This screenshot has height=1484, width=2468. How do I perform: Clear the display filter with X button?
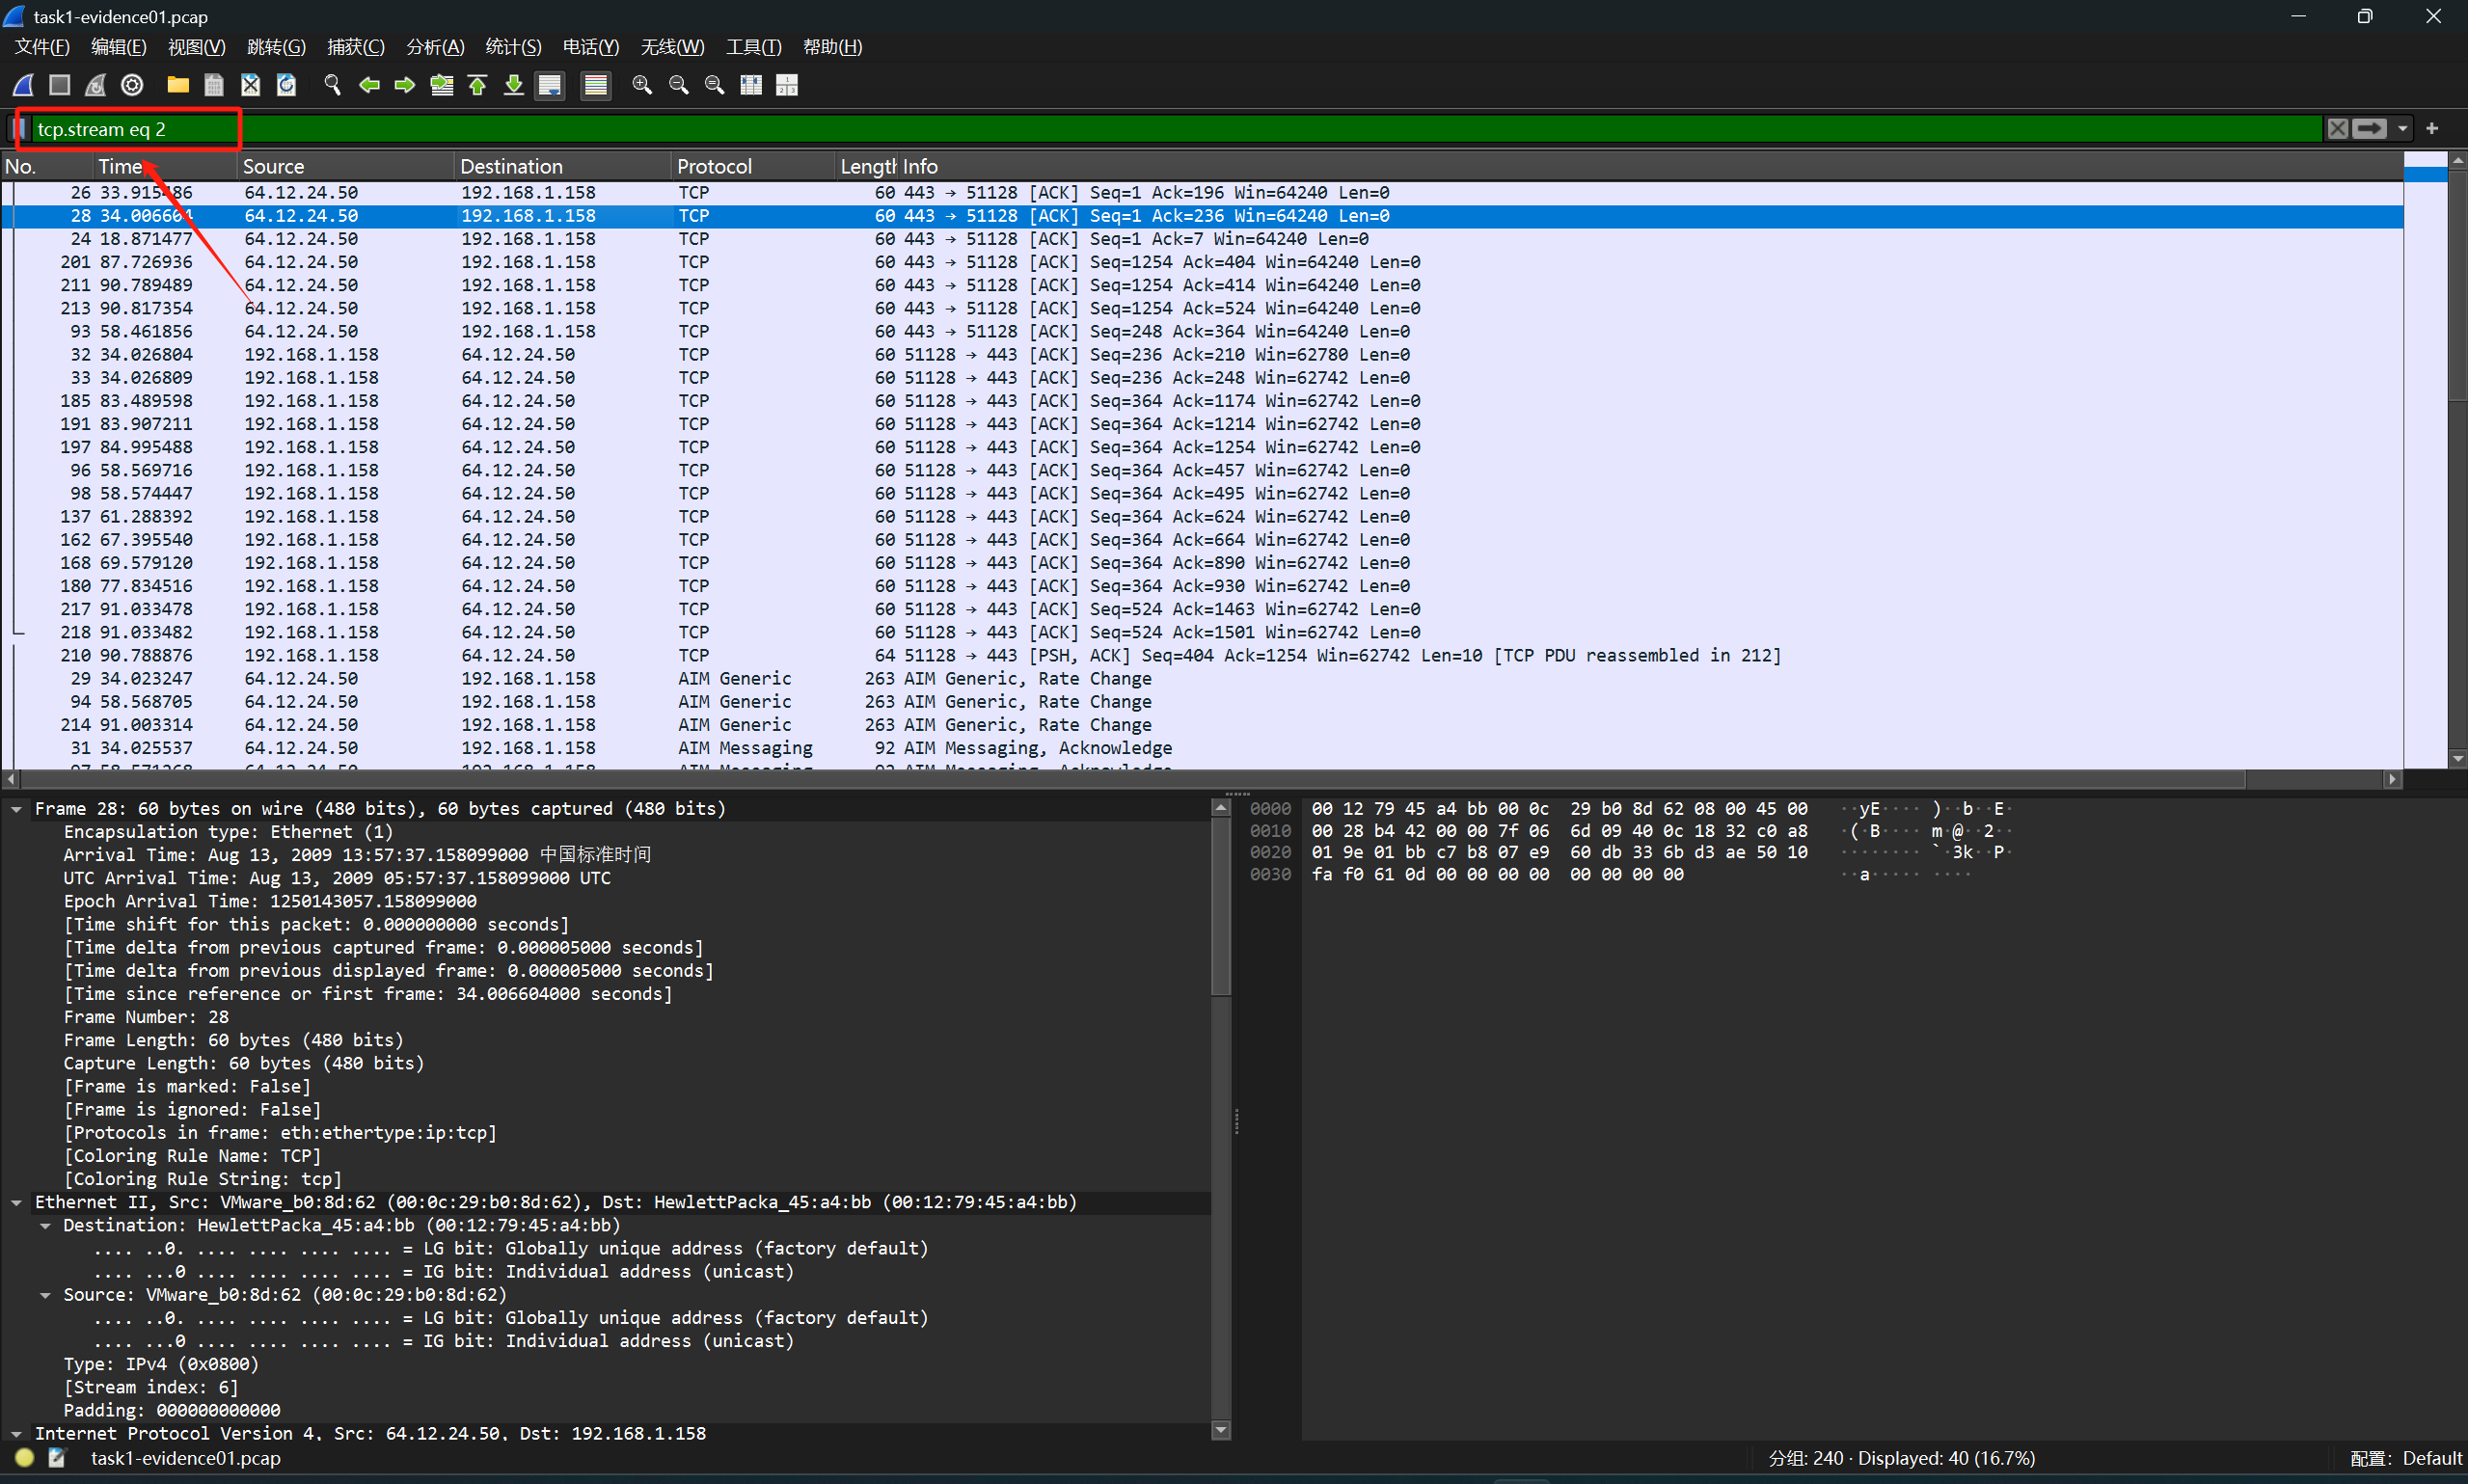[2337, 129]
